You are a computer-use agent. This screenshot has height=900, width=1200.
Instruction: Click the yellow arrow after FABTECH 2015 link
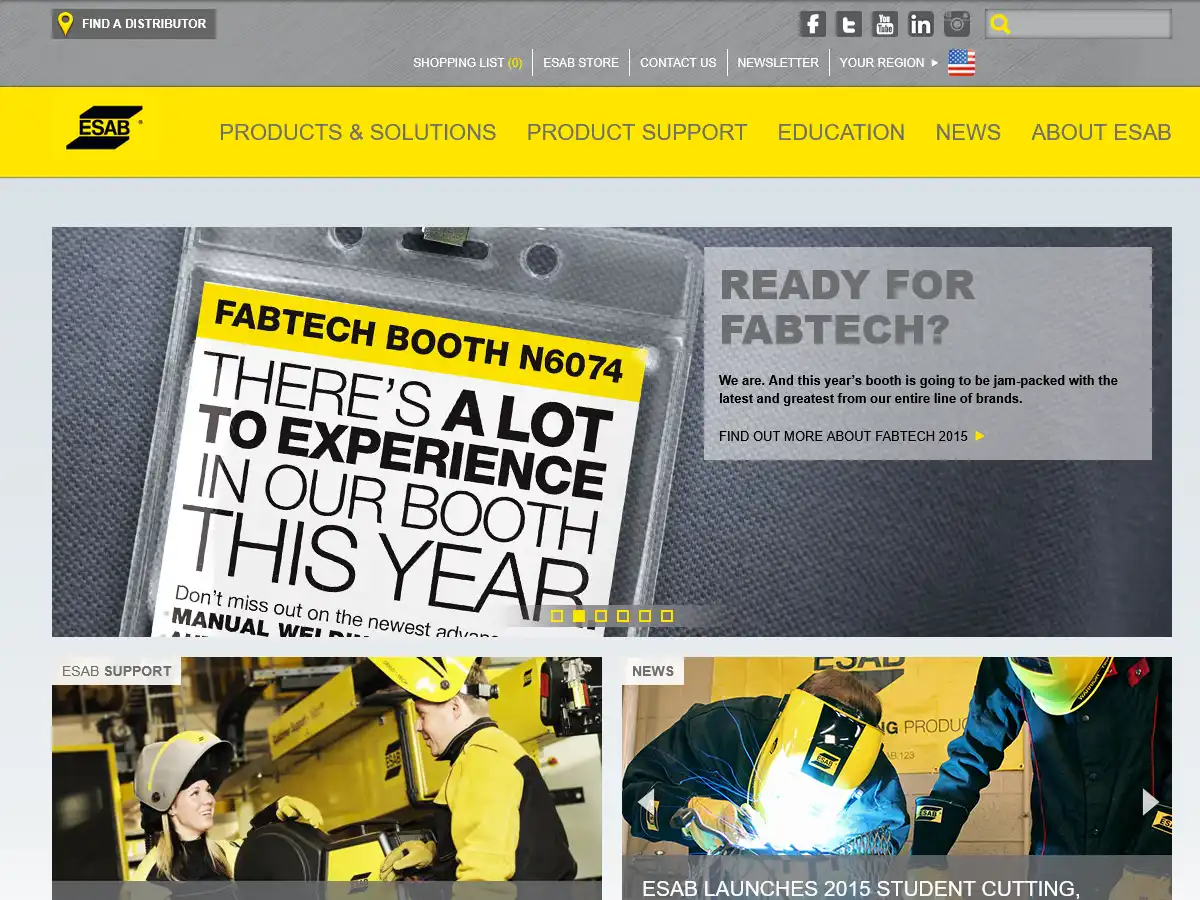980,436
